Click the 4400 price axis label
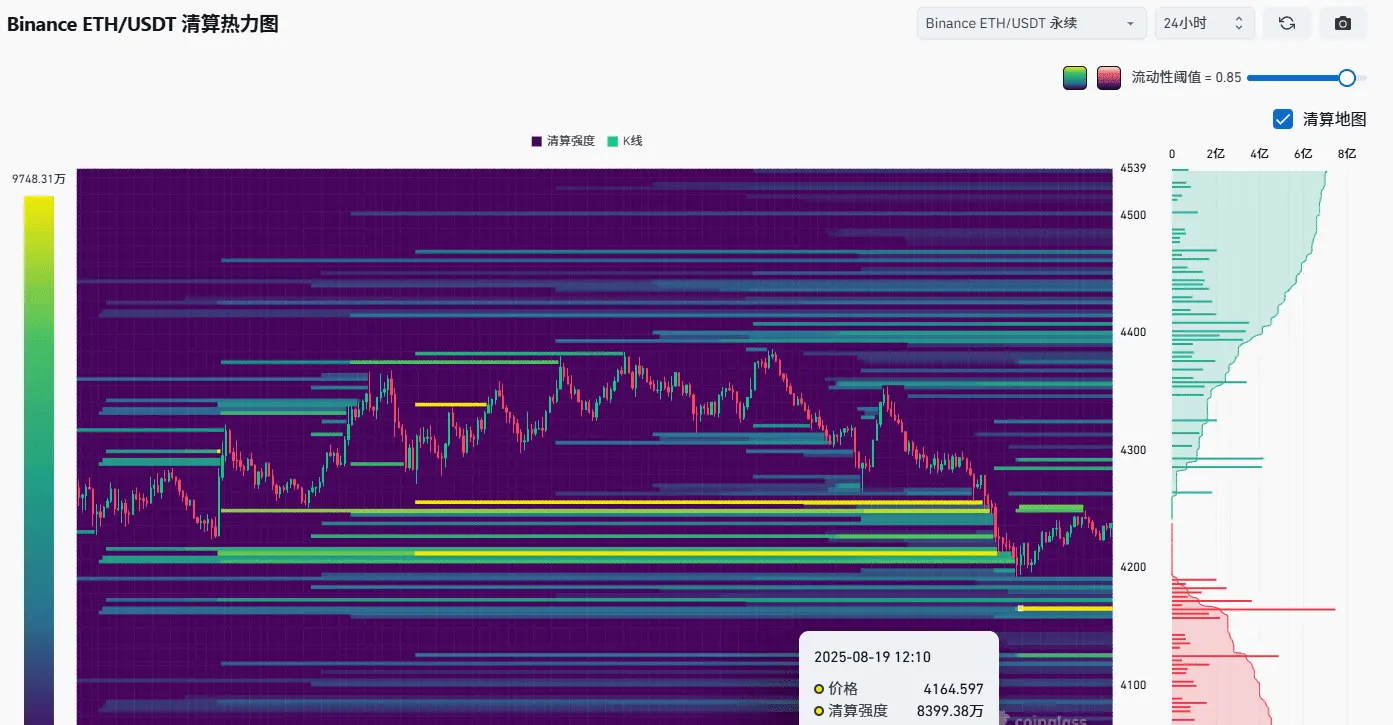Viewport: 1393px width, 725px height. click(1133, 332)
